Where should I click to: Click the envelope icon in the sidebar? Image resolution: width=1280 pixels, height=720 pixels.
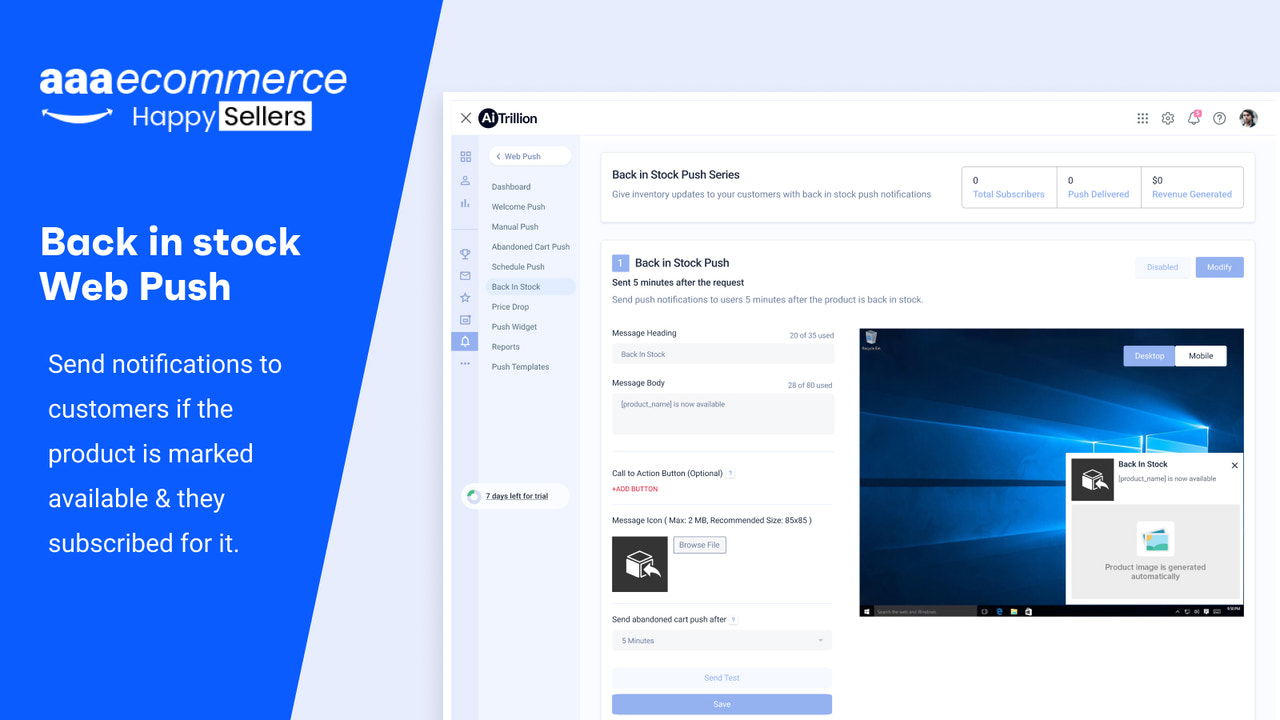tap(465, 275)
